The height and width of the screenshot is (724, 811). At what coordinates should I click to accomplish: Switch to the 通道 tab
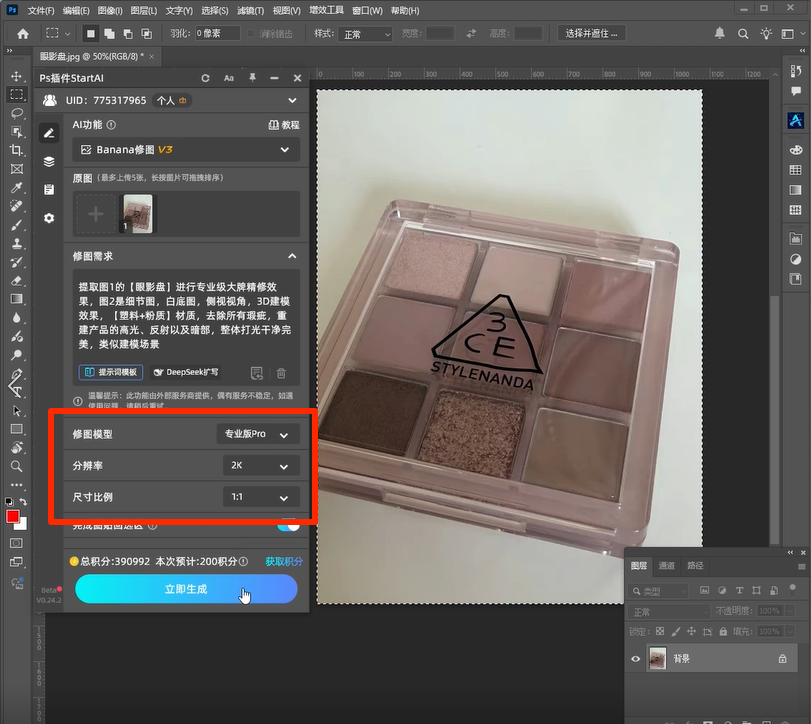pyautogui.click(x=666, y=566)
